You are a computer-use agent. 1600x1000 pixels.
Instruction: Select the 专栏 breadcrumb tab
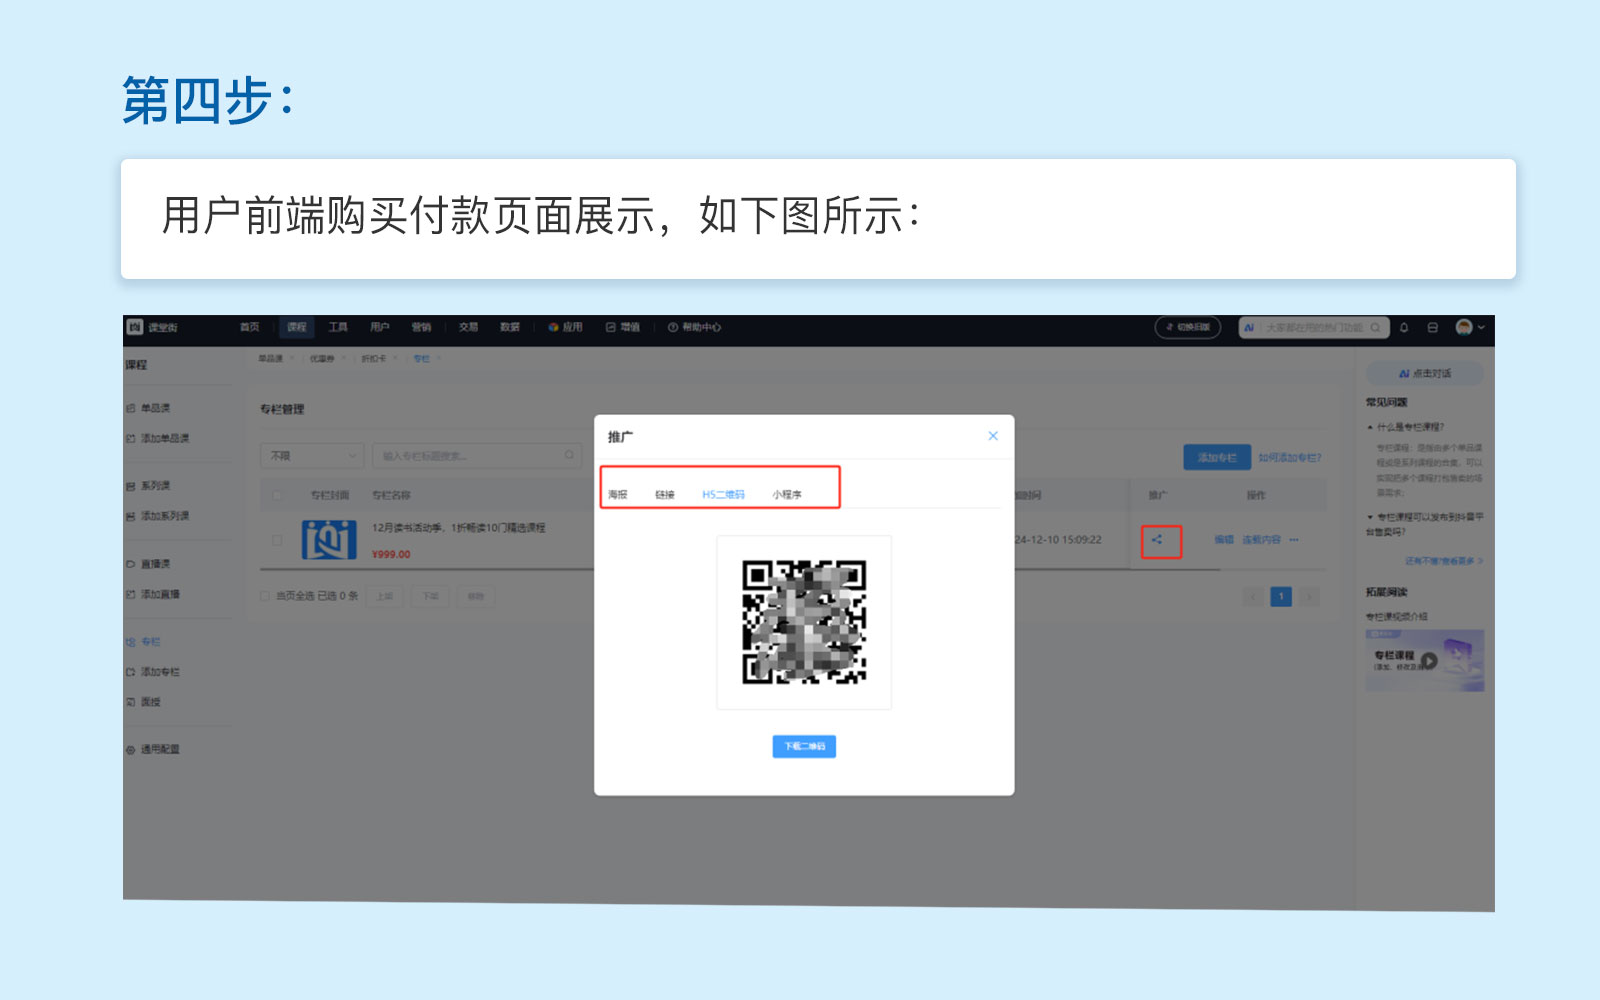coord(422,358)
